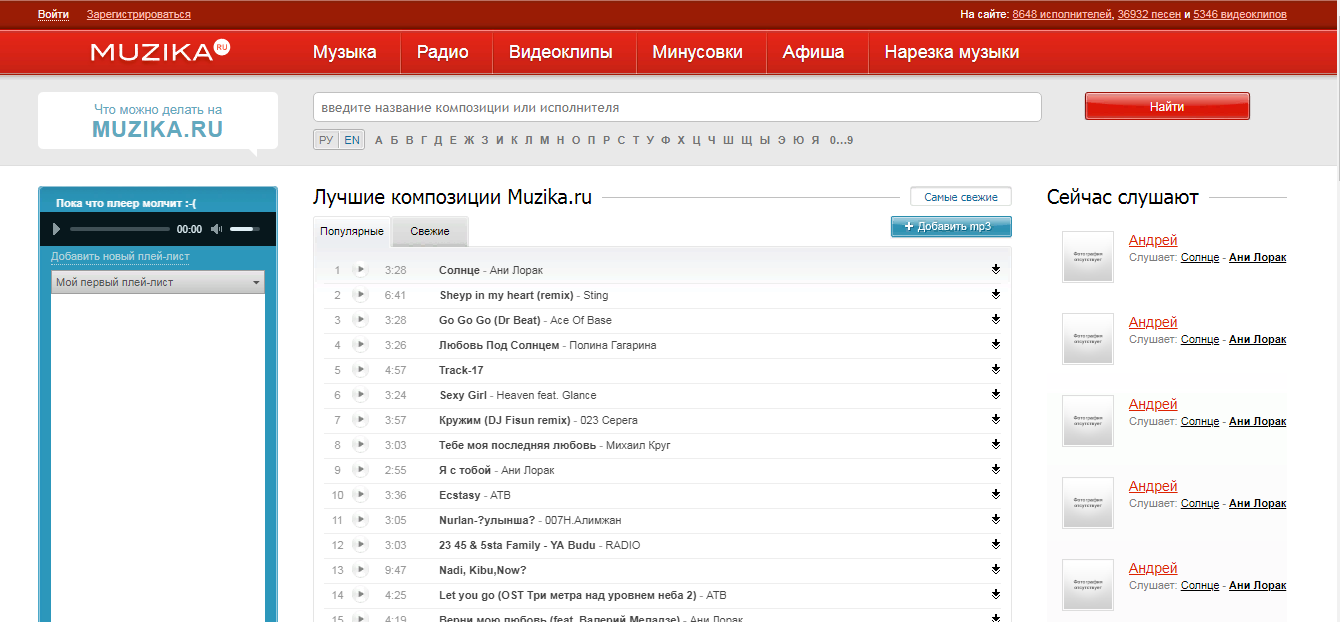
Task: Click the MUZIKA.RU logo
Action: pyautogui.click(x=160, y=52)
